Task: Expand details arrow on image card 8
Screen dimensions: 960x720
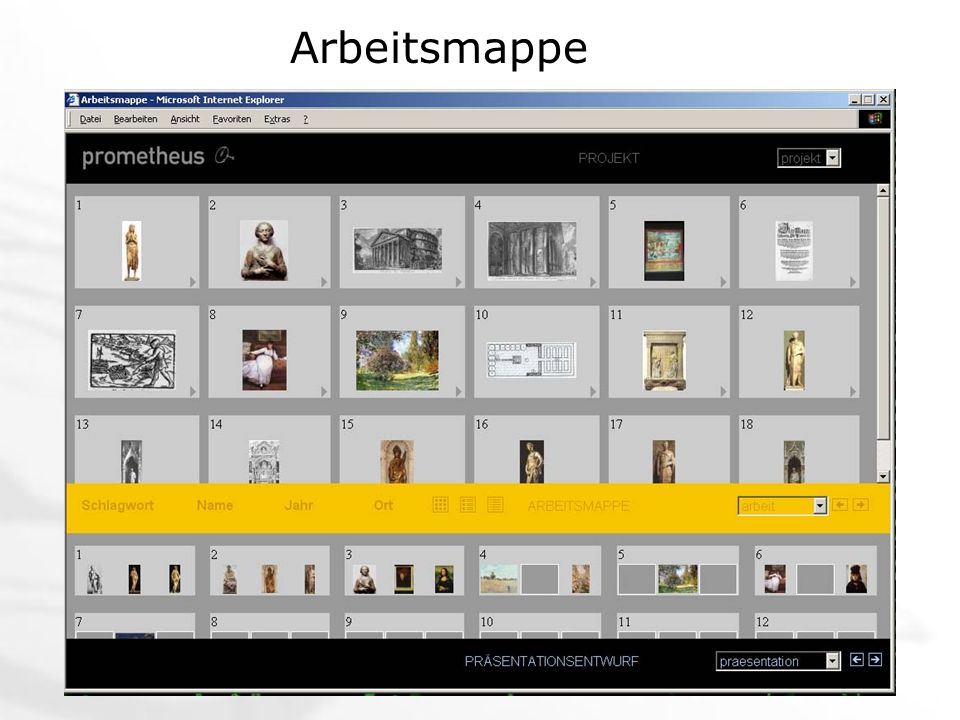Action: (x=324, y=391)
